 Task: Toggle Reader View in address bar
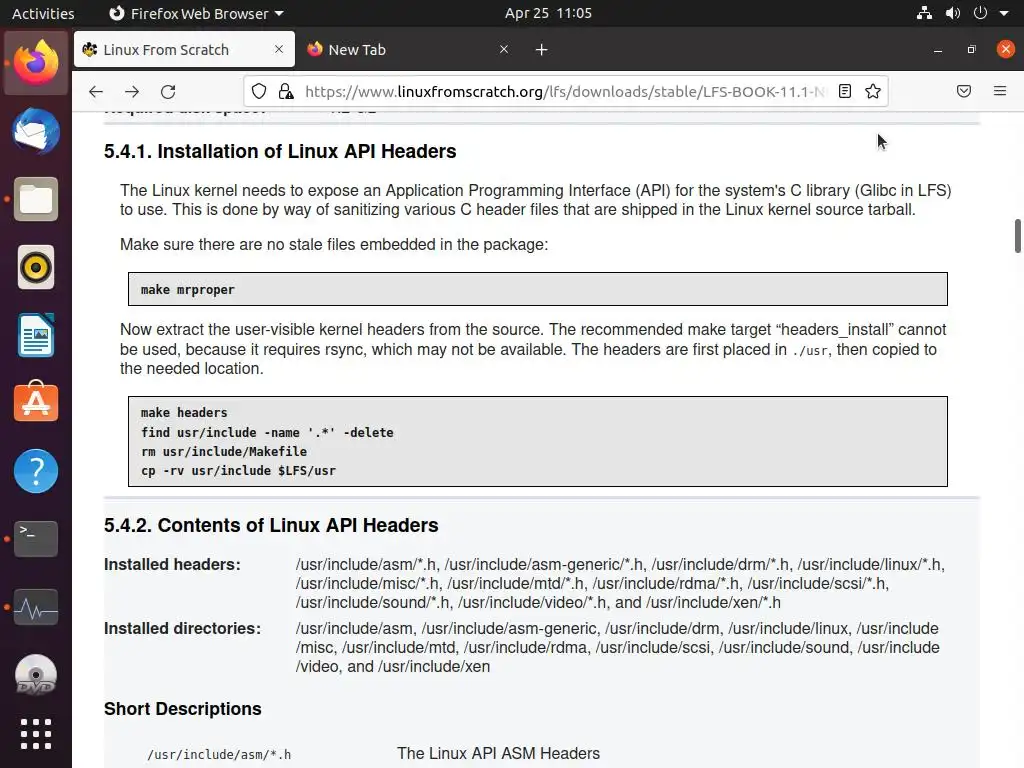845,91
